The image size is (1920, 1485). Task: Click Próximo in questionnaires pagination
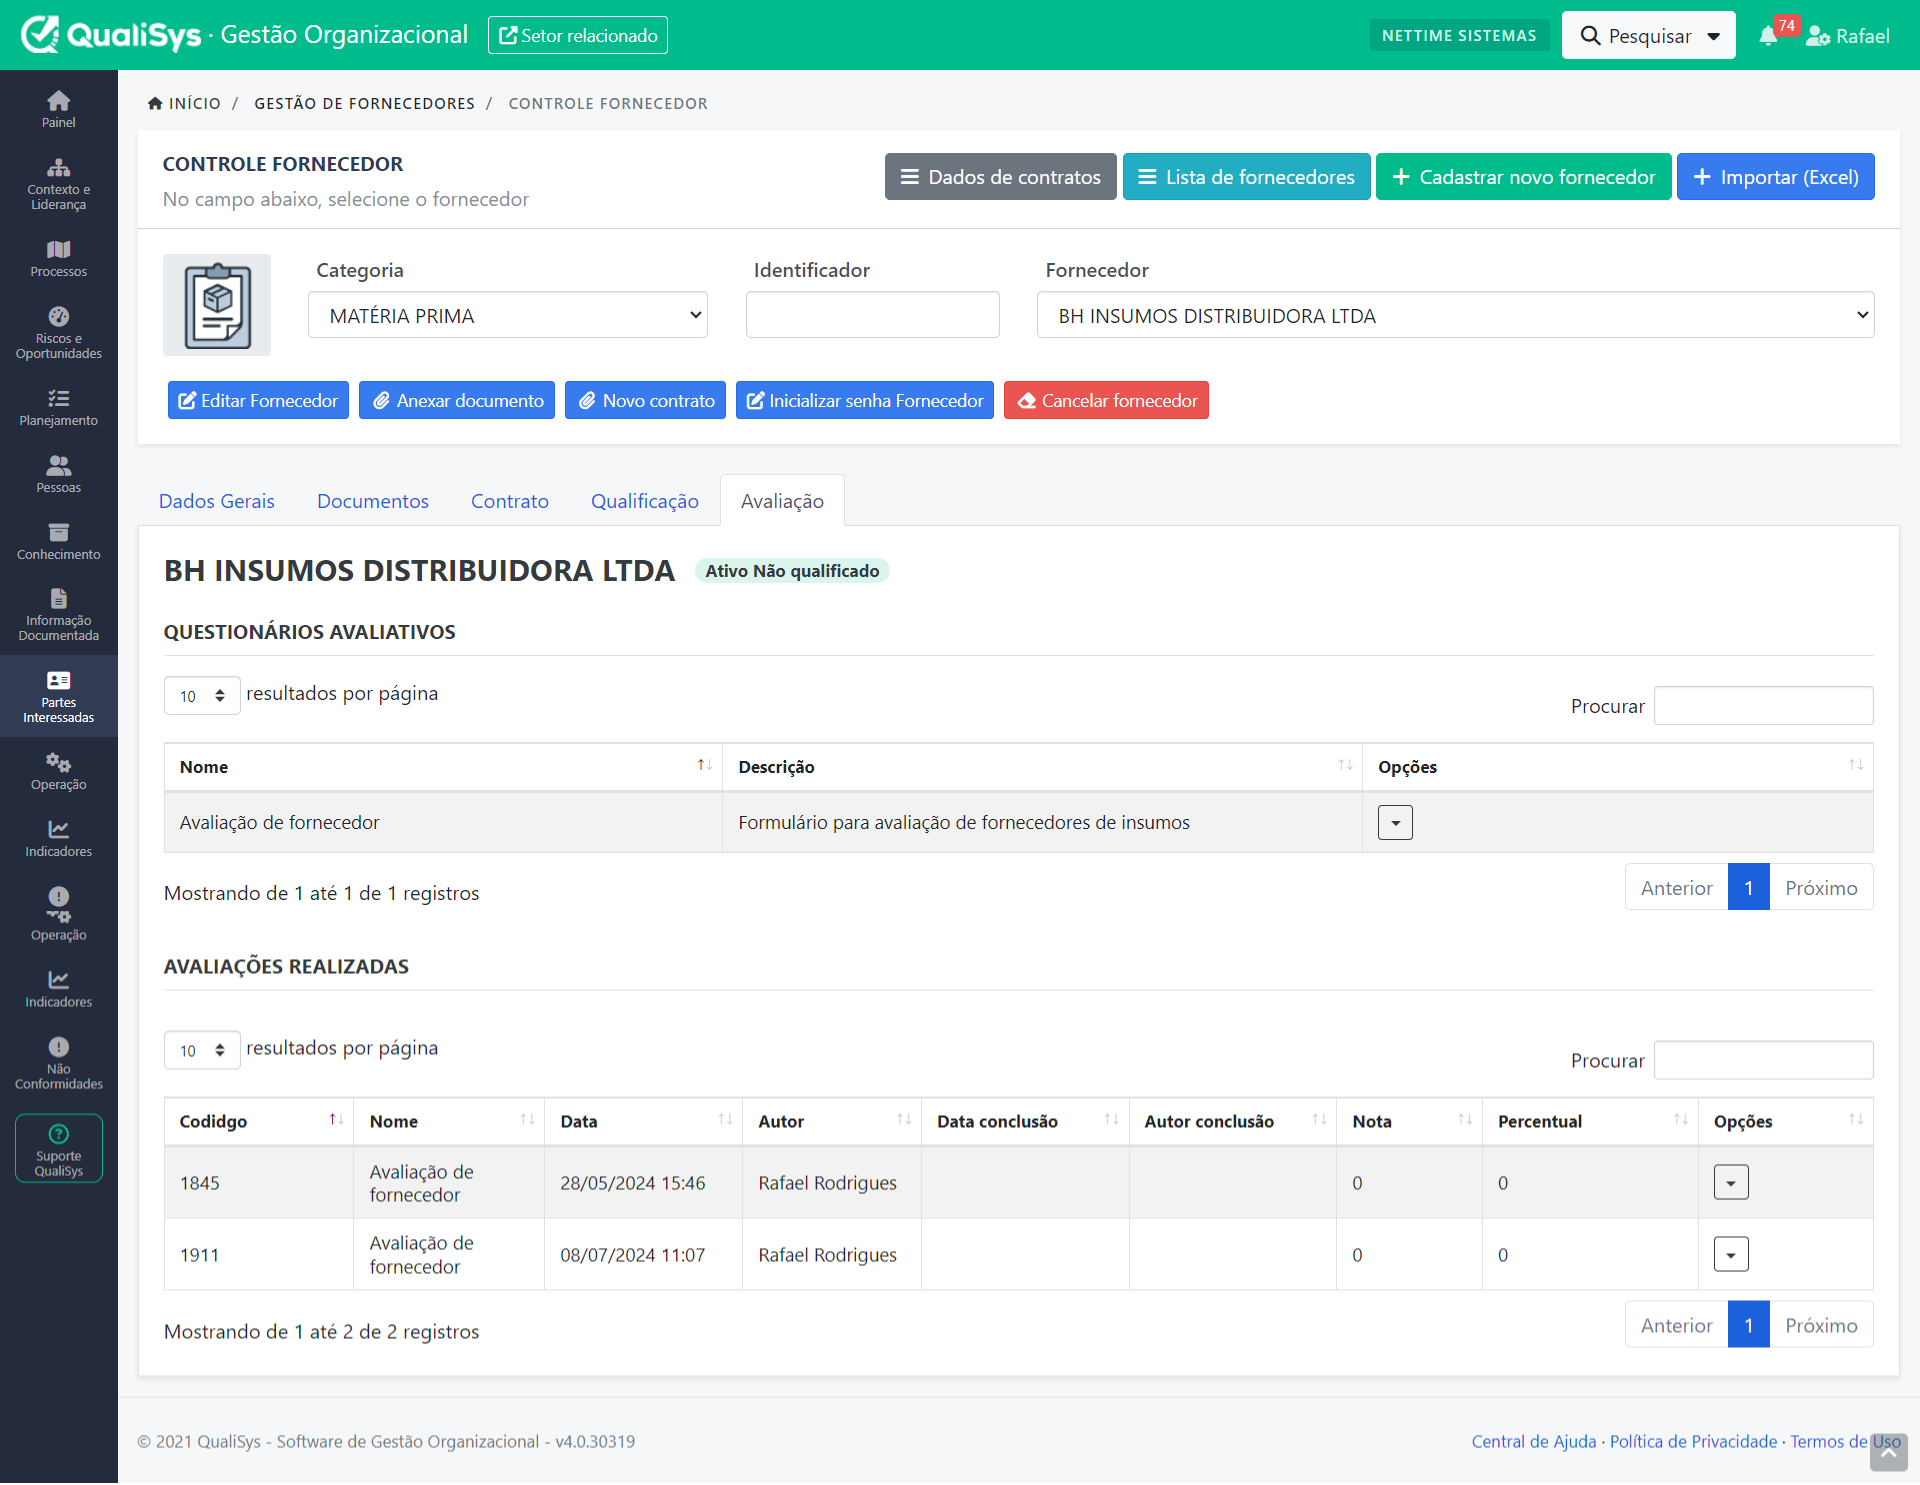point(1821,887)
